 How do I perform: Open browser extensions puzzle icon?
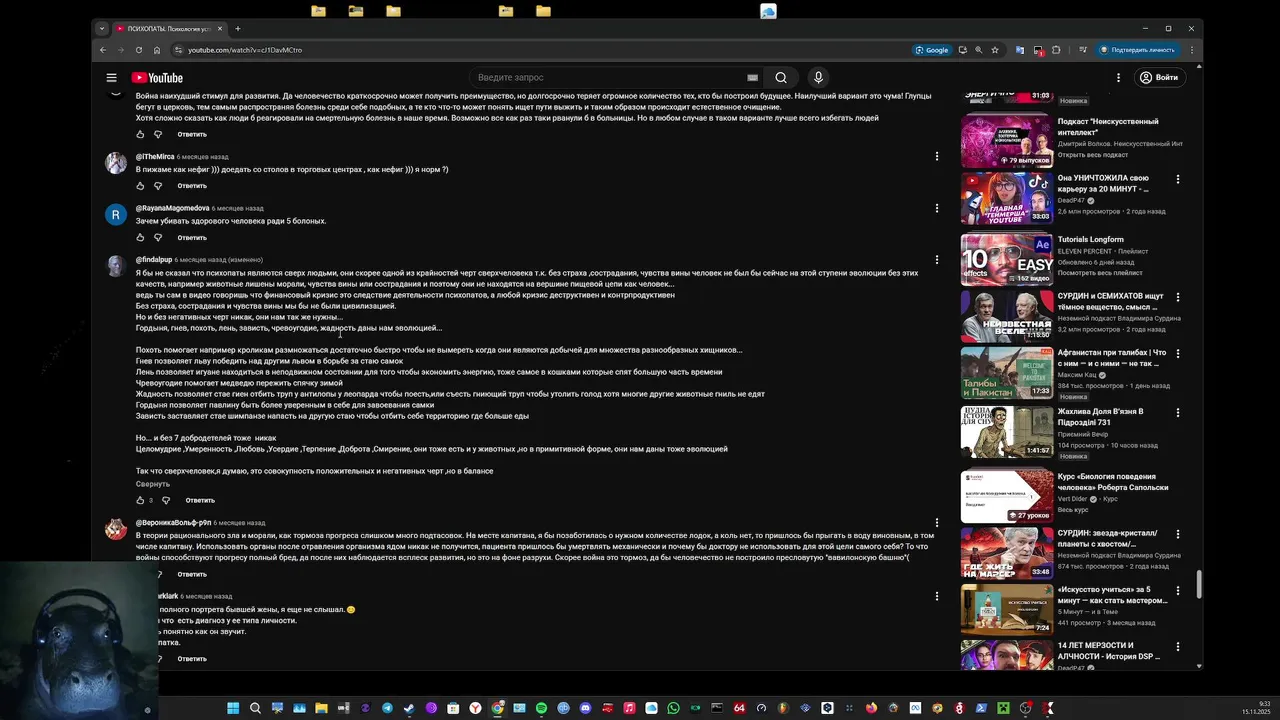click(x=1056, y=50)
